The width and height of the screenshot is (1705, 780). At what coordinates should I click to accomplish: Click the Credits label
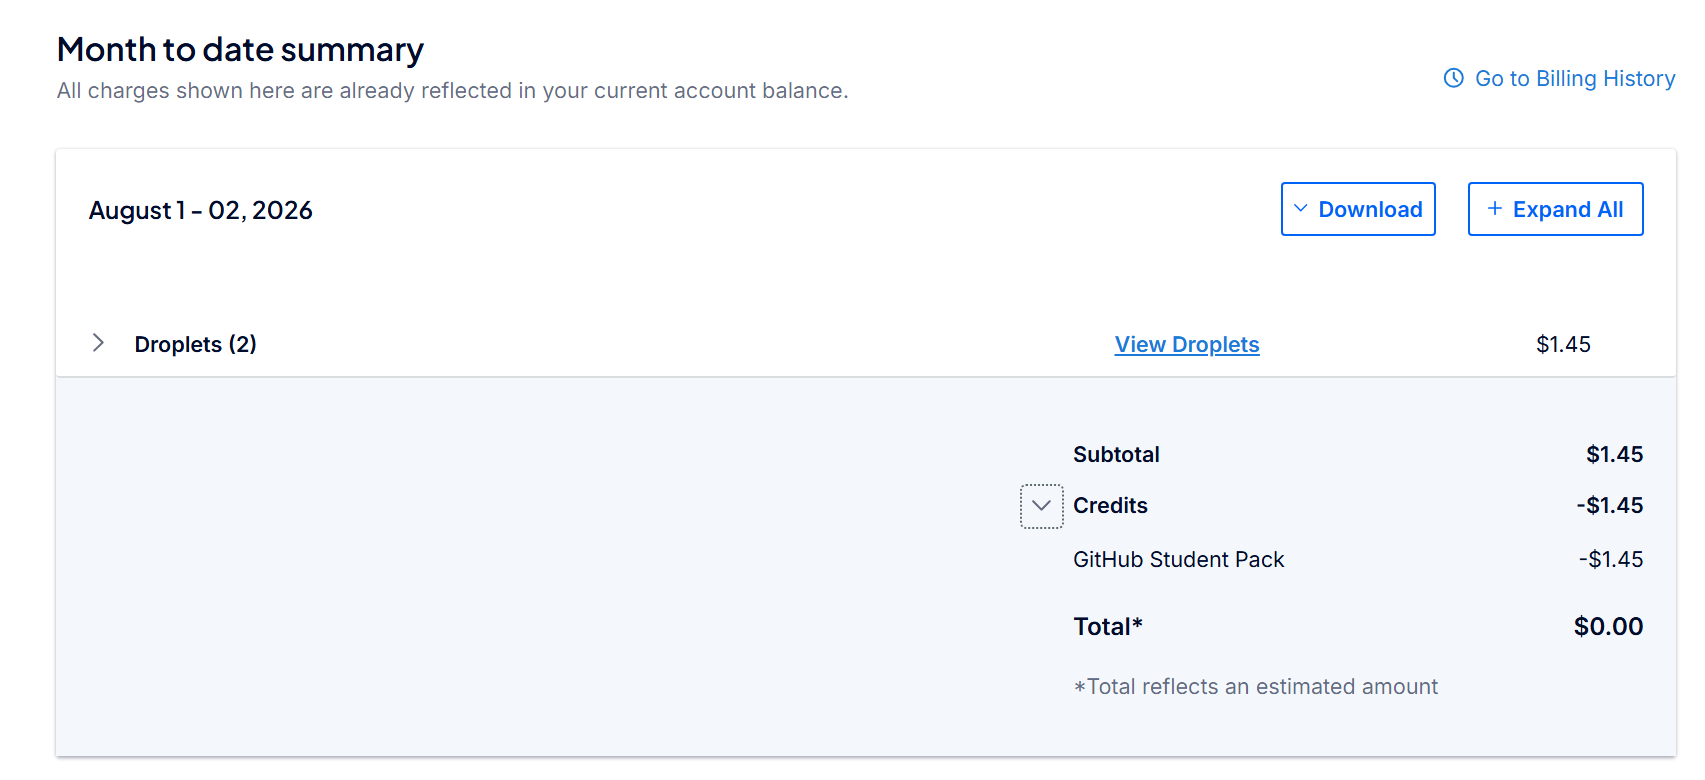pyautogui.click(x=1110, y=505)
